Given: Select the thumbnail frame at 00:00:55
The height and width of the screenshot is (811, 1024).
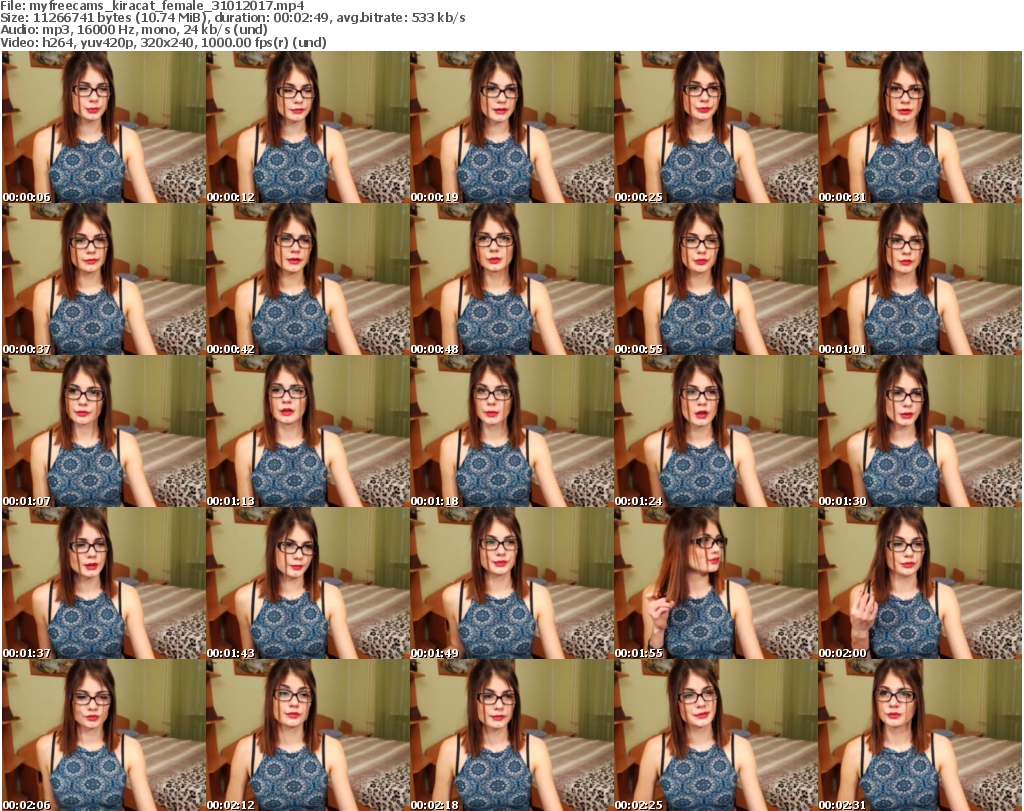Looking at the screenshot, I should (715, 279).
